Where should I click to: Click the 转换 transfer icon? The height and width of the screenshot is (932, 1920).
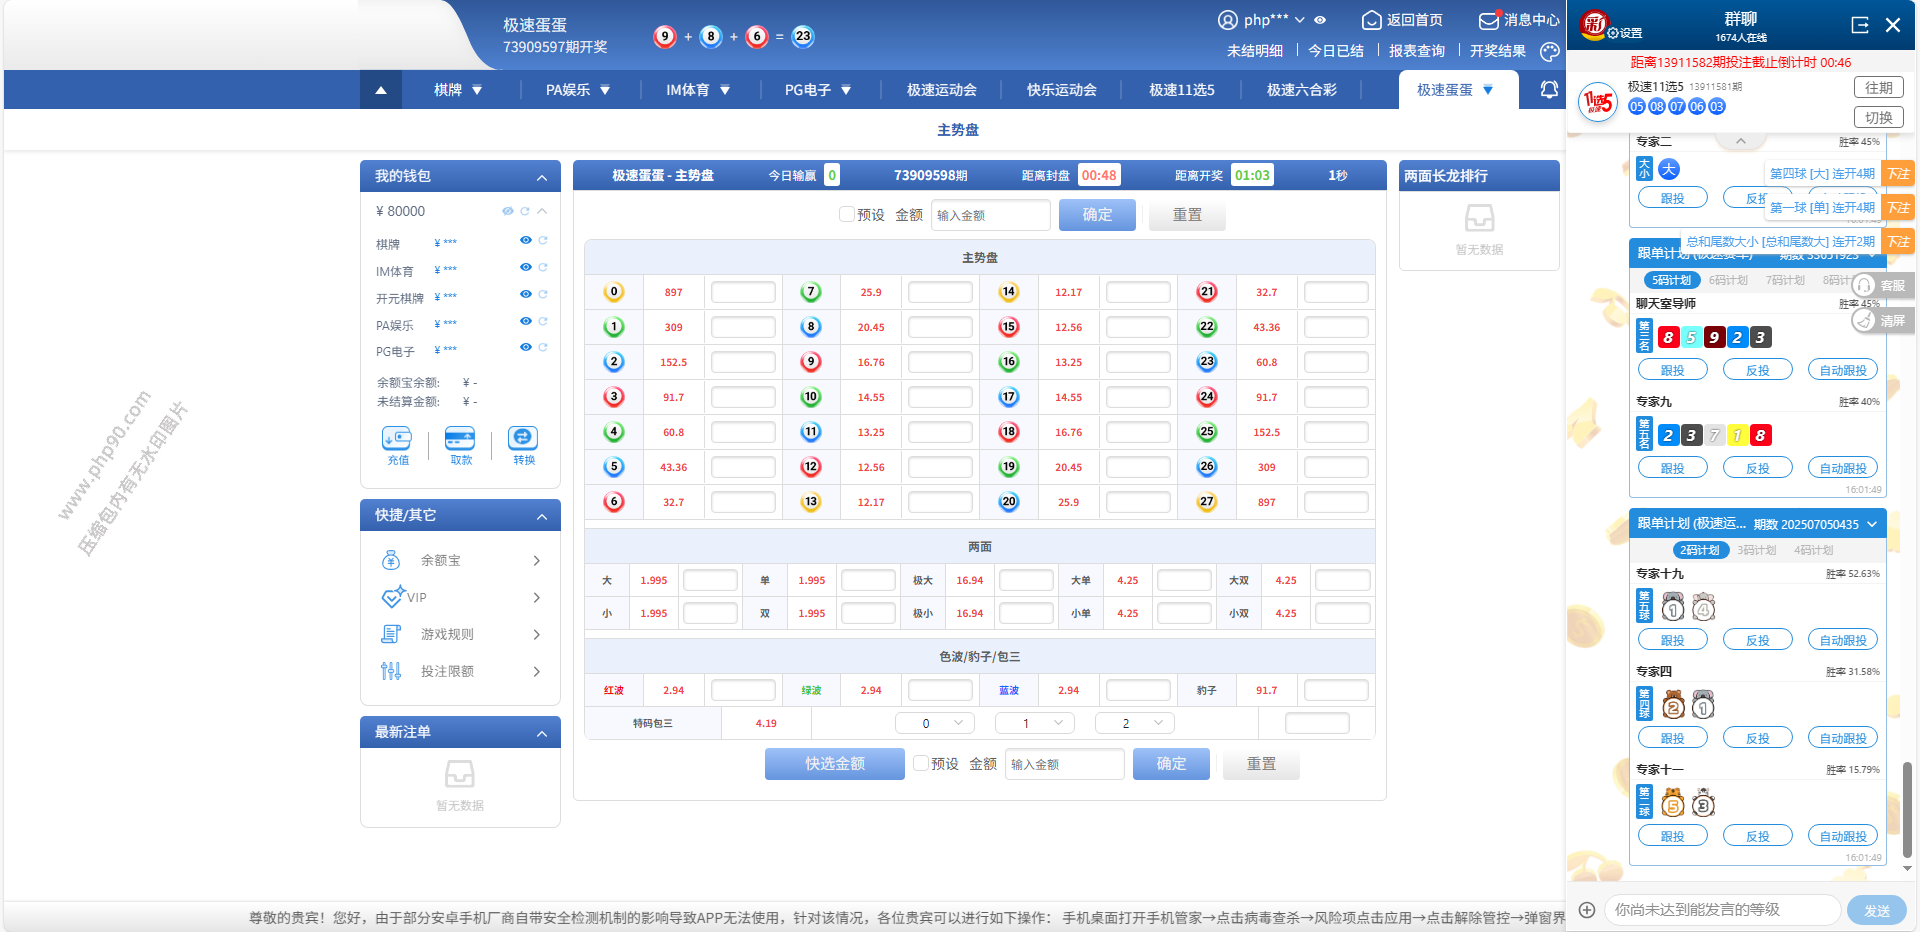pyautogui.click(x=523, y=439)
